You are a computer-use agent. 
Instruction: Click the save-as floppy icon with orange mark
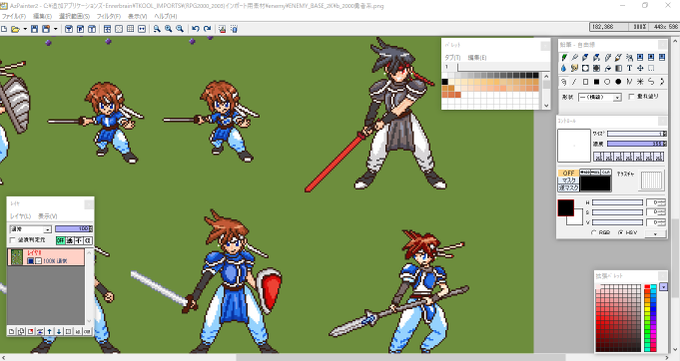46,29
